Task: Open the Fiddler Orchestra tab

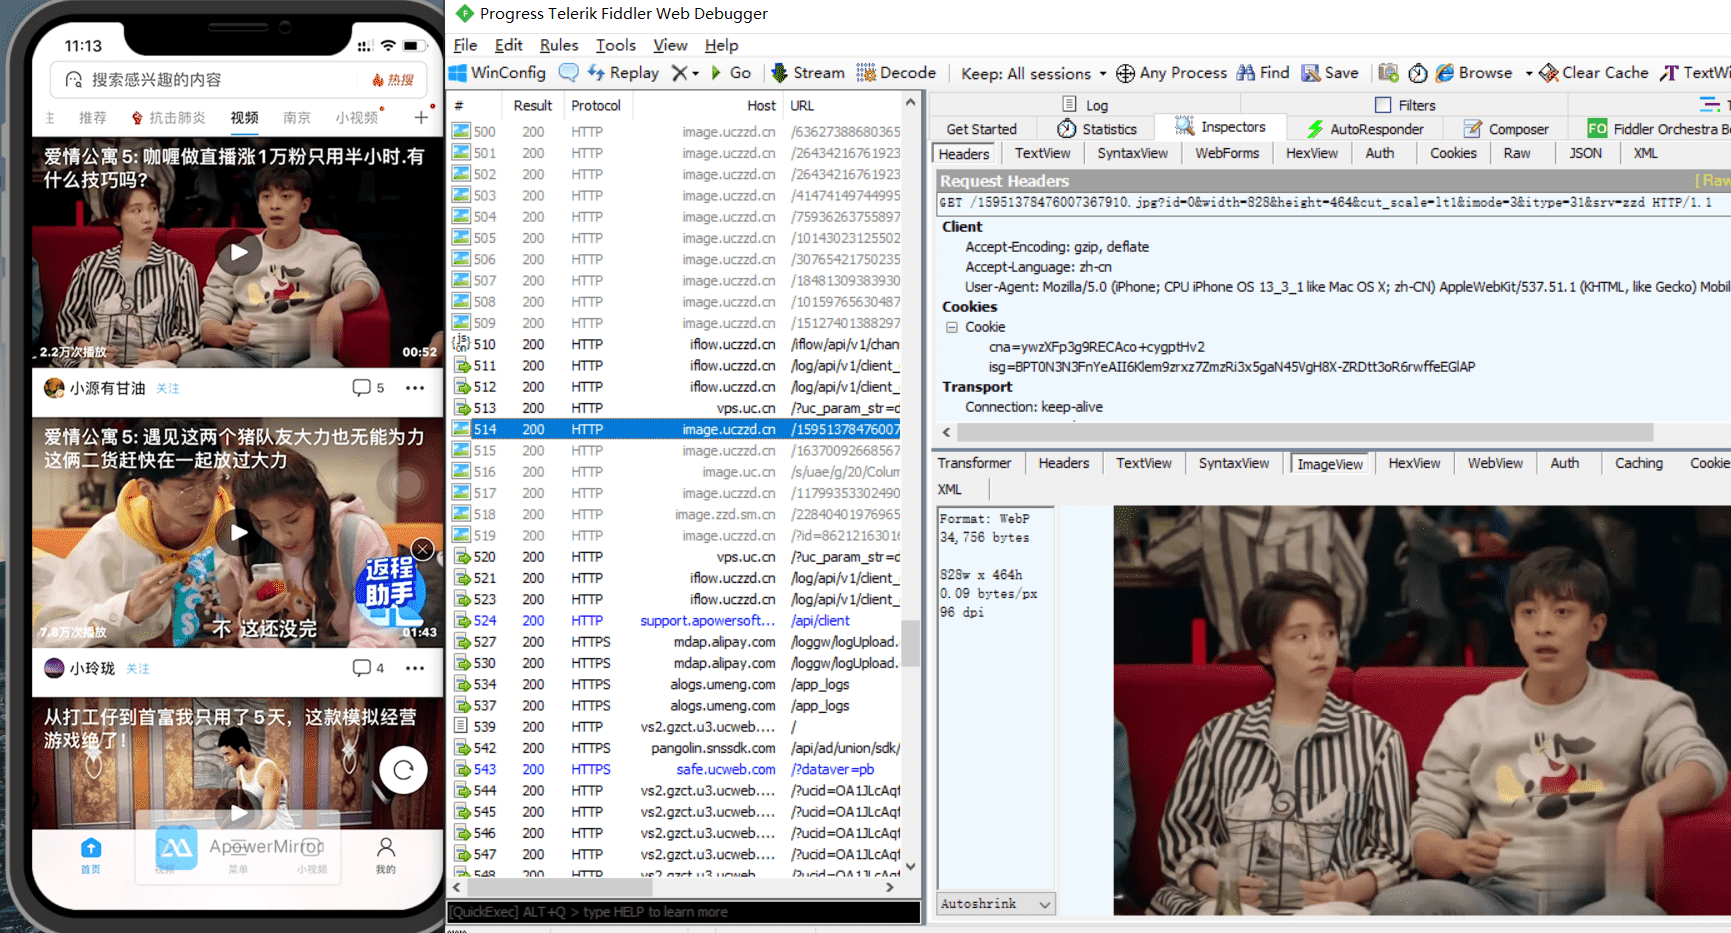Action: click(x=1658, y=129)
